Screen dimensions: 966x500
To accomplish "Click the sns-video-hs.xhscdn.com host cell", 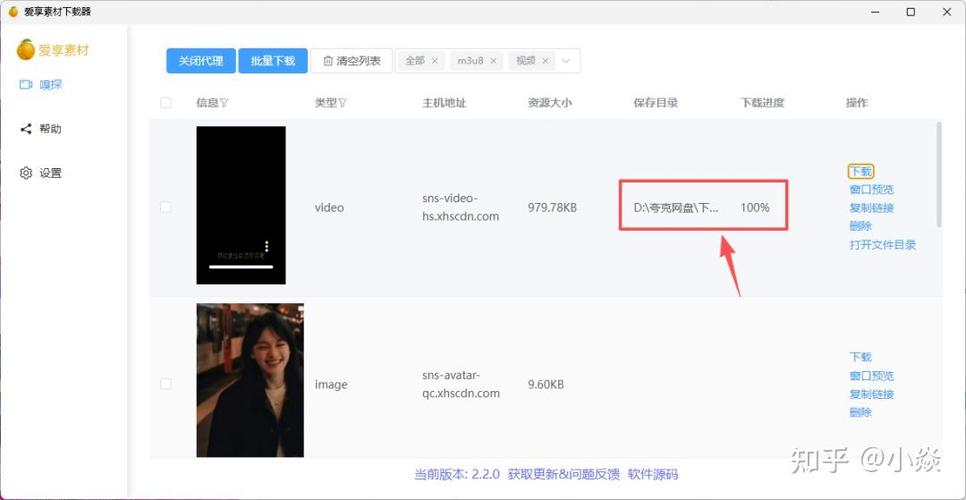I will coord(460,208).
